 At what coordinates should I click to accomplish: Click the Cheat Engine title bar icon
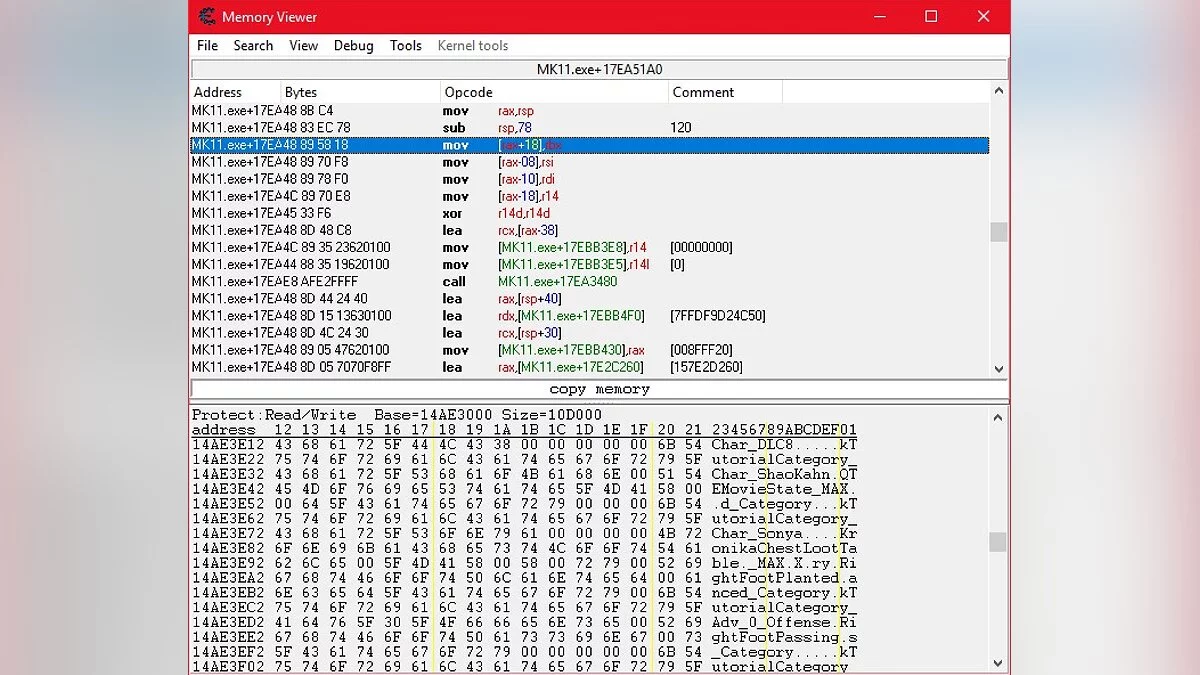207,16
